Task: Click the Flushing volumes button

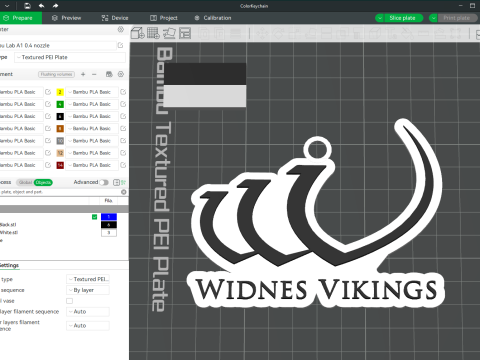Action: coord(56,74)
